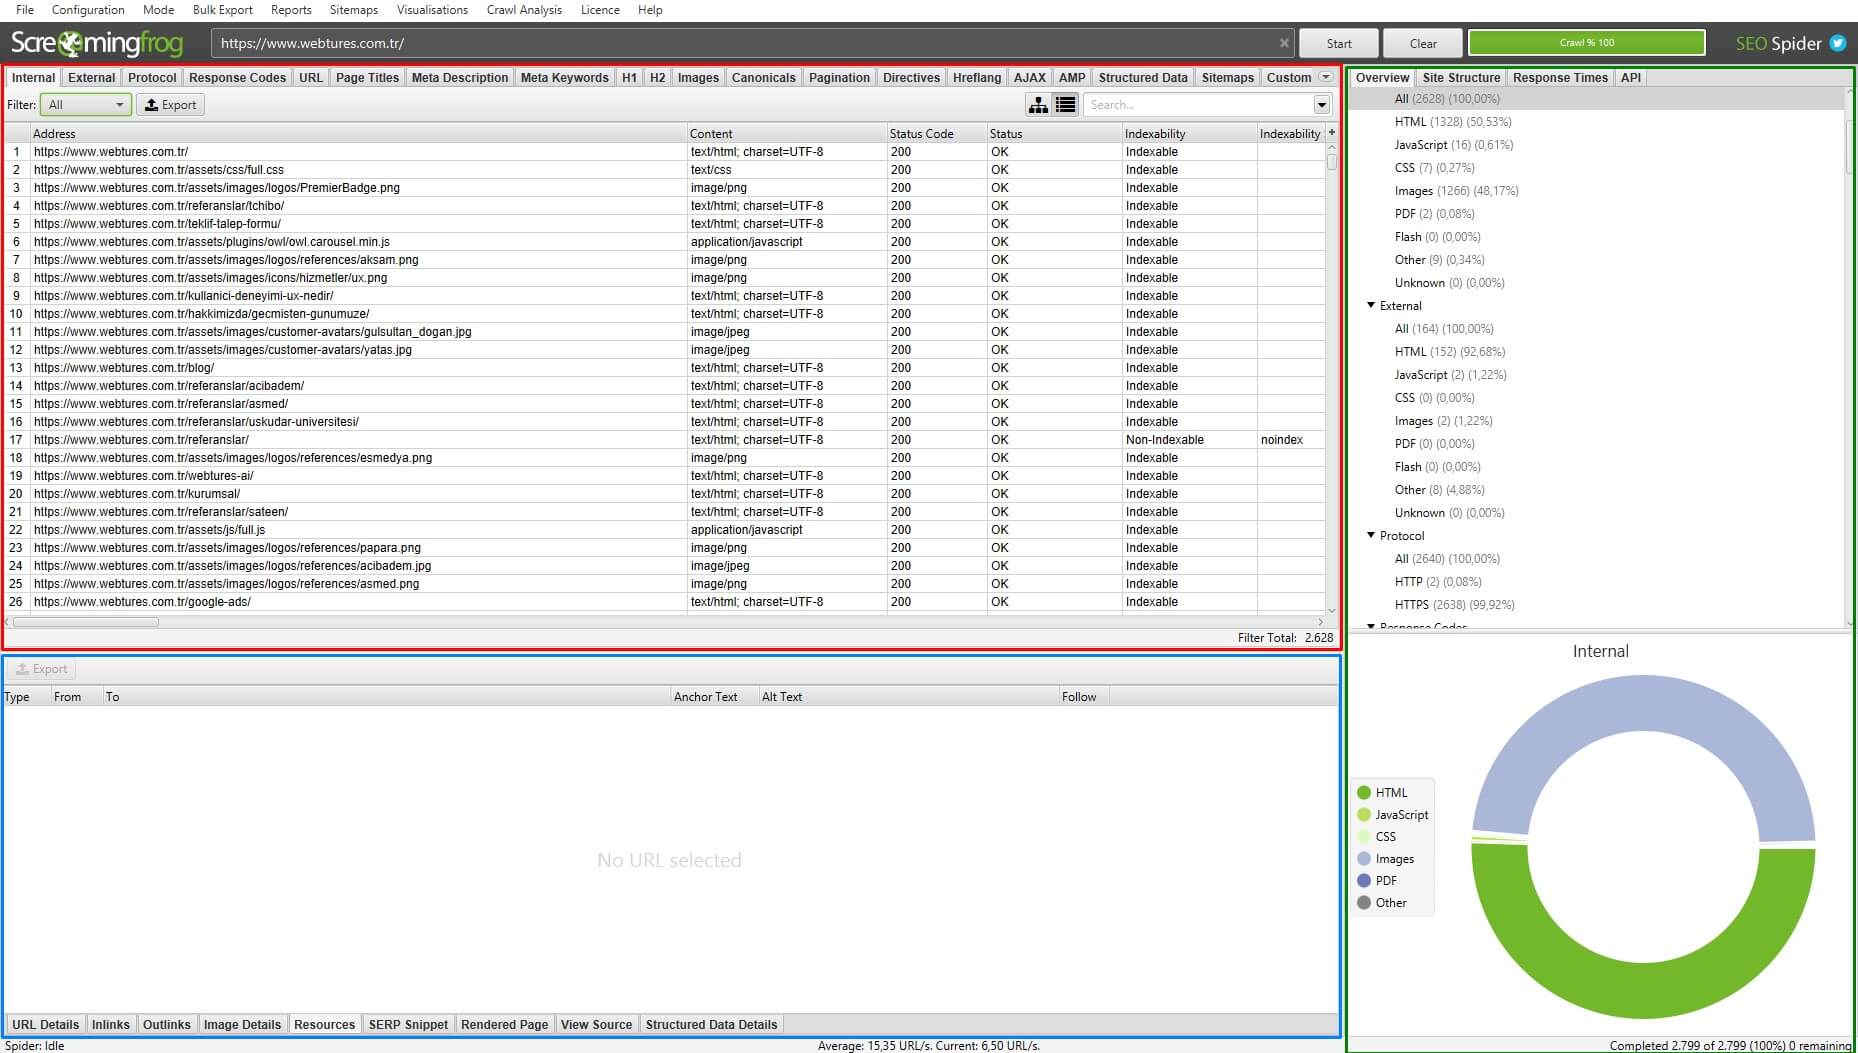The image size is (1858, 1053).
Task: Clear the URL with the x icon
Action: coord(1284,43)
